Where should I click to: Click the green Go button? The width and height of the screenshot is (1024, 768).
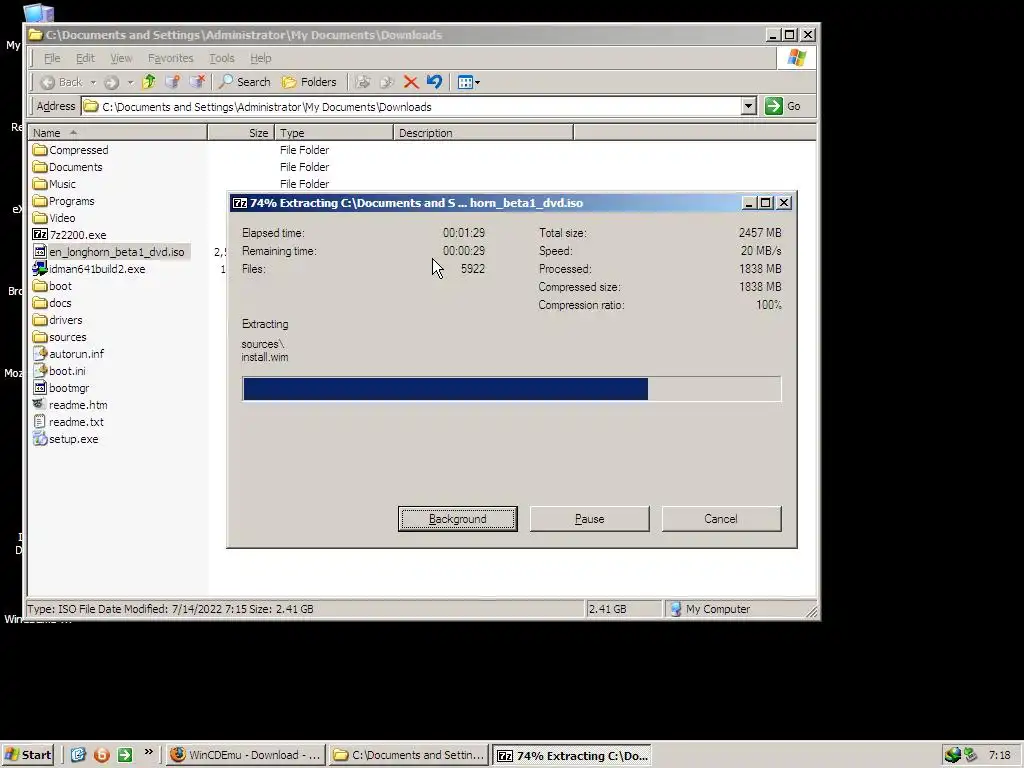(x=783, y=106)
